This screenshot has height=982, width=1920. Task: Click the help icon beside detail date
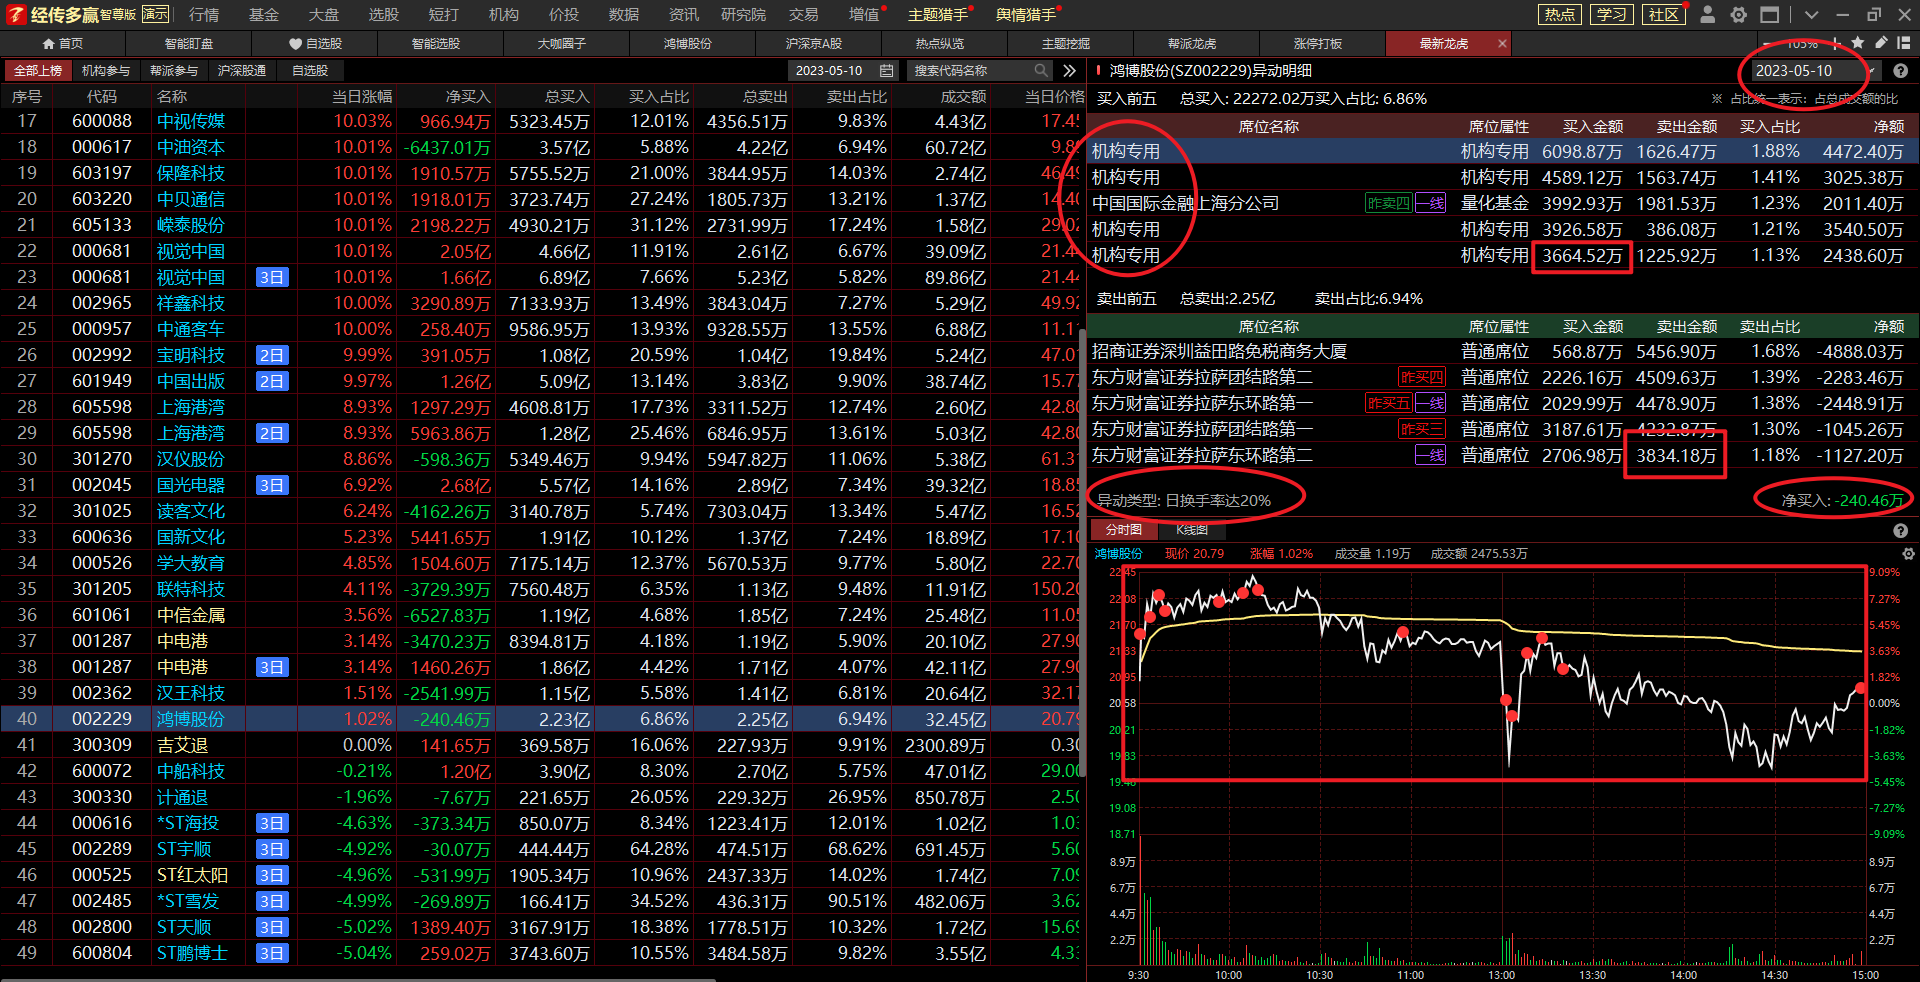1900,71
